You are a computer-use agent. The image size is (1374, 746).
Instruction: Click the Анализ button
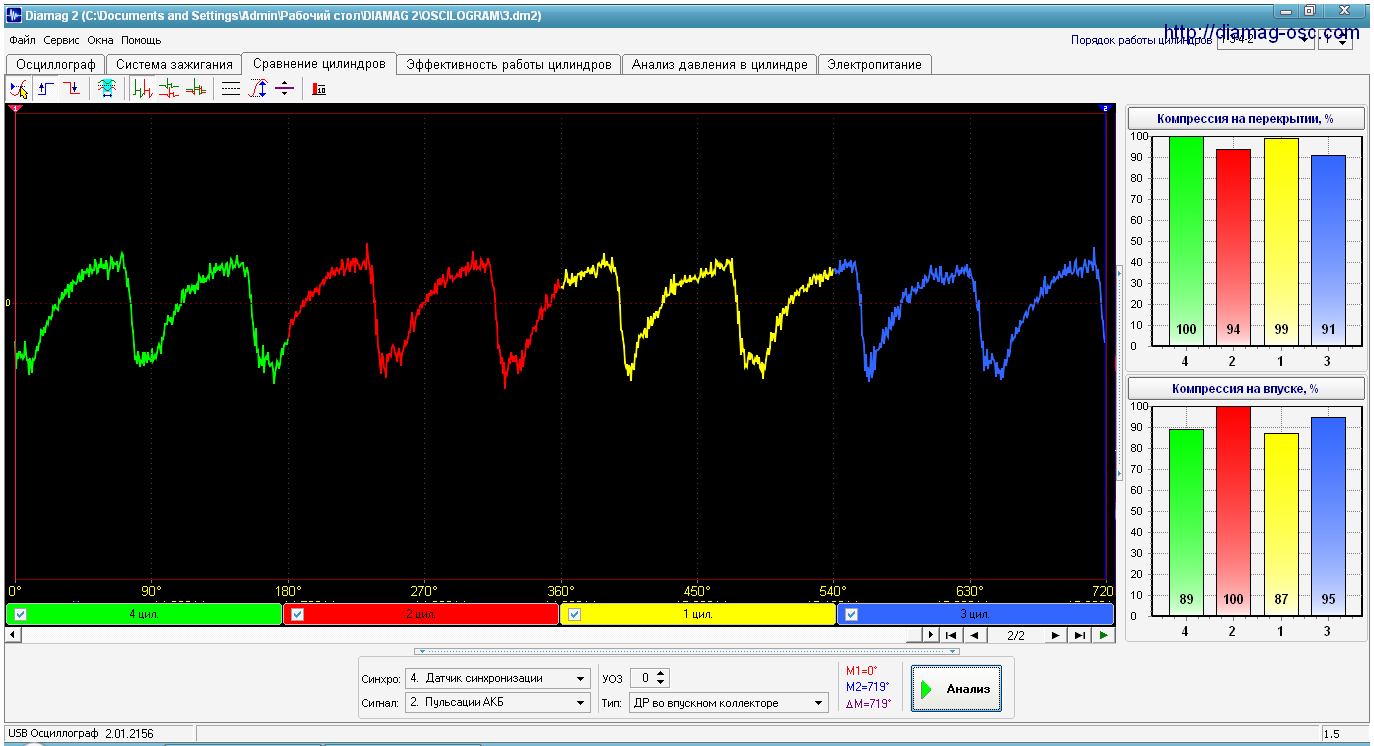tap(956, 689)
